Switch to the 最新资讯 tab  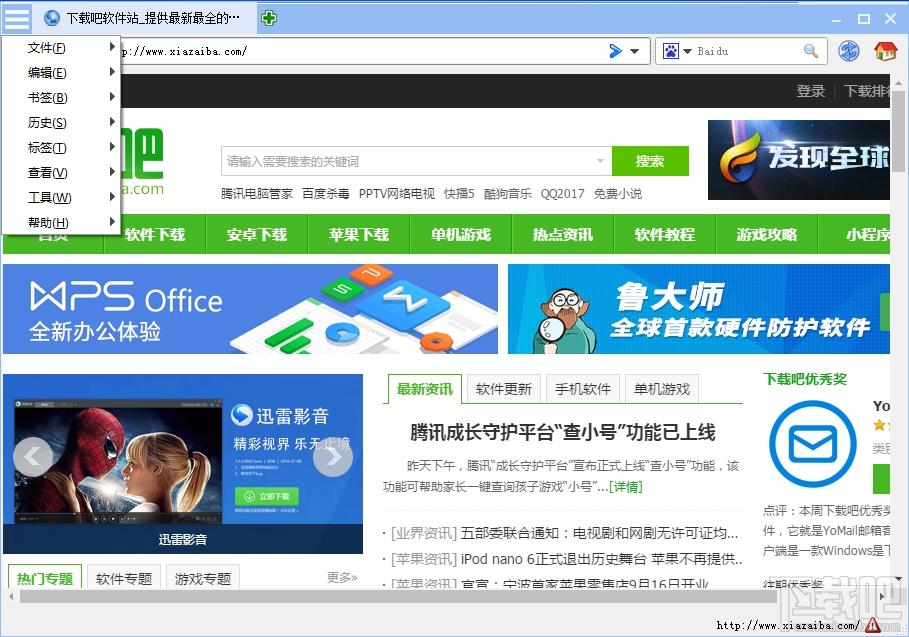(424, 389)
